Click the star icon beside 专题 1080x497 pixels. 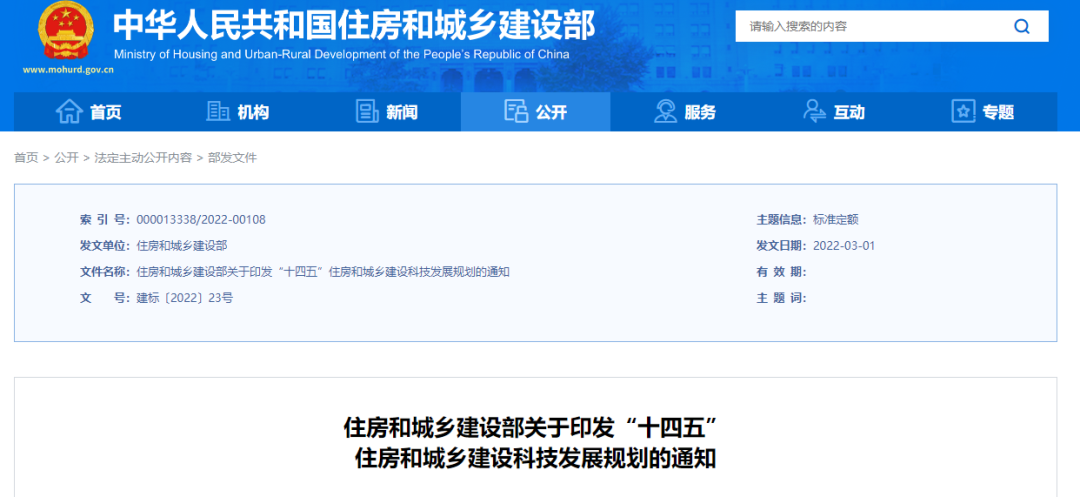tap(964, 112)
